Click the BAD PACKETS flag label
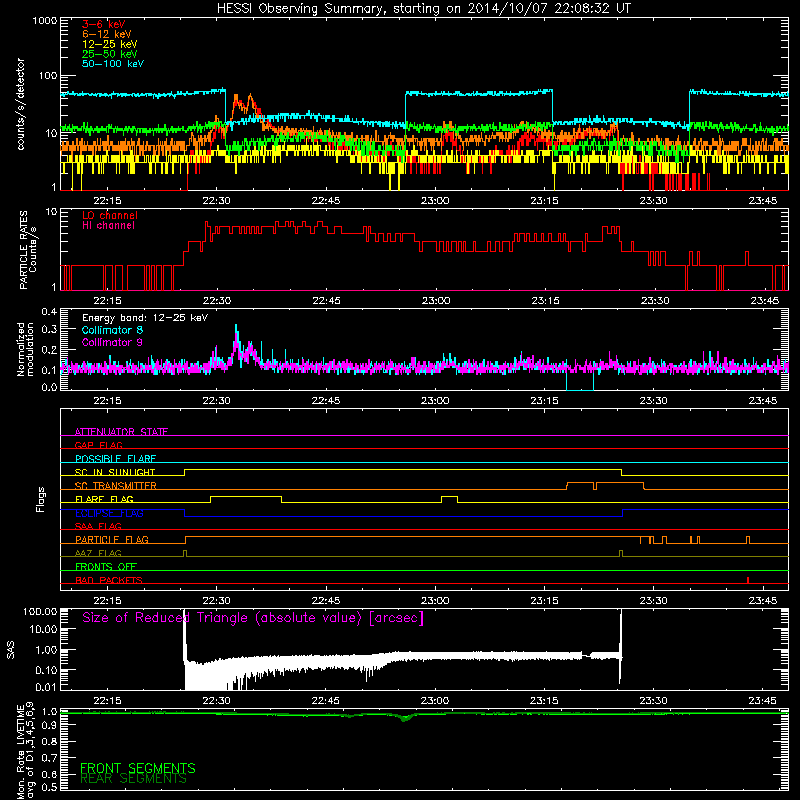The height and width of the screenshot is (800, 800). point(109,580)
